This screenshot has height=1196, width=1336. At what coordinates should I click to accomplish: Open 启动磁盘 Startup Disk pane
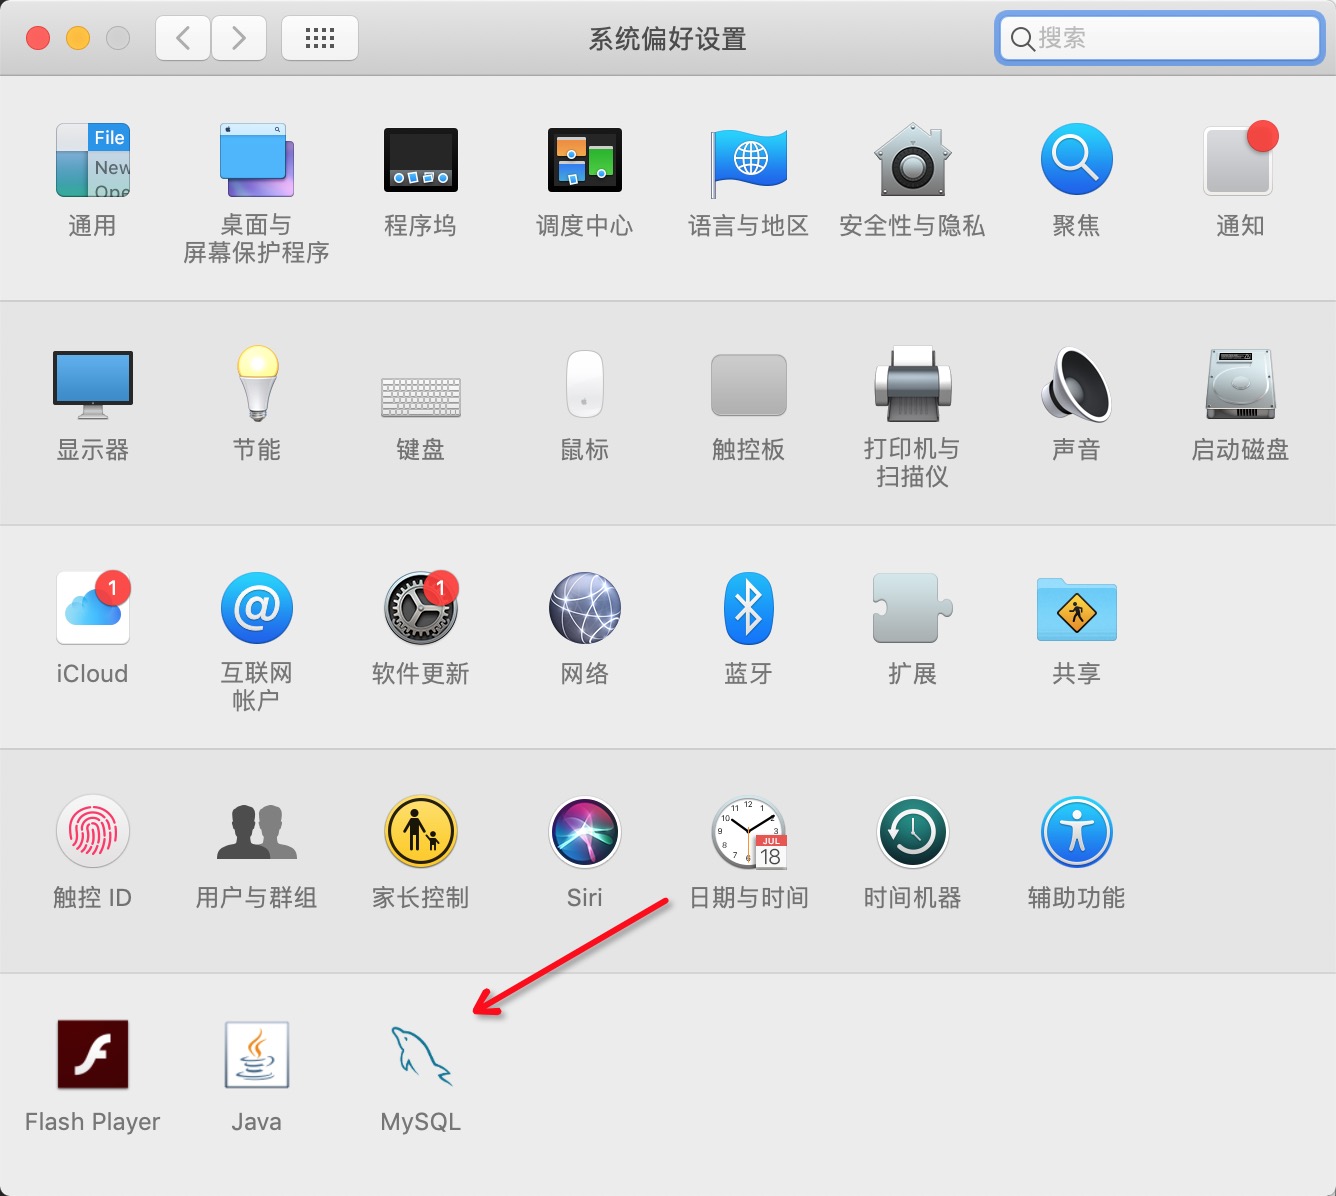point(1241,384)
